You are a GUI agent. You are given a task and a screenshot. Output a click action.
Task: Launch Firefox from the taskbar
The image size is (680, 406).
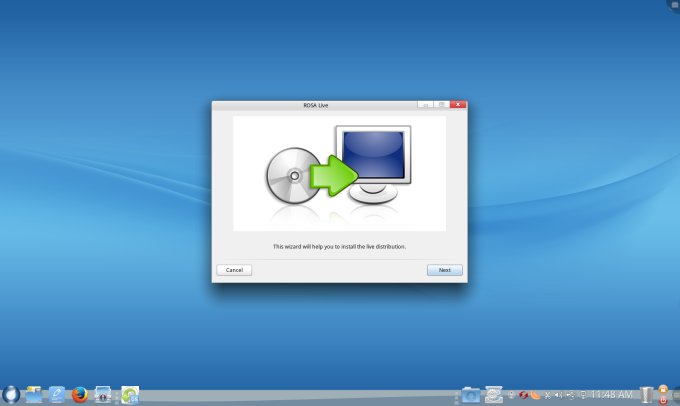coord(80,395)
